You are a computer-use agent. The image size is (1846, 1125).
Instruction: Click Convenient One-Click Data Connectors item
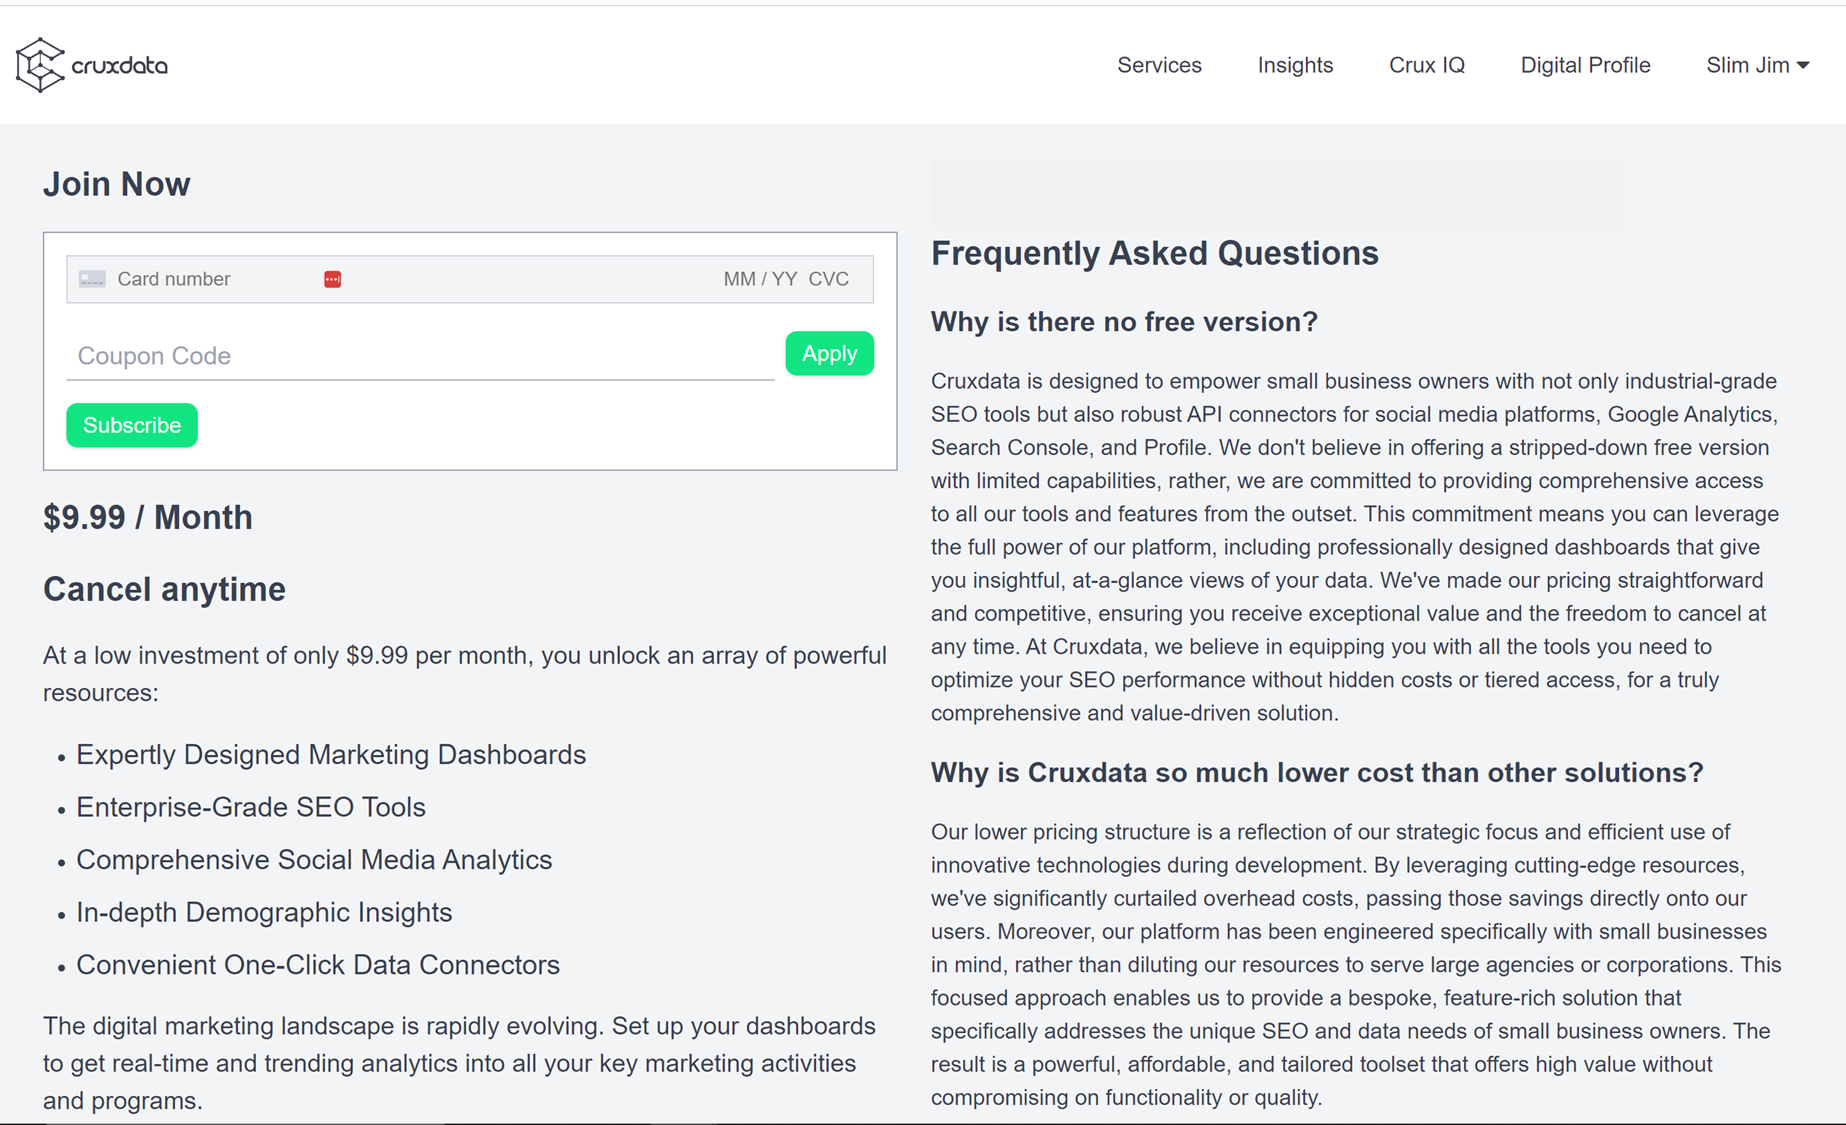click(318, 965)
